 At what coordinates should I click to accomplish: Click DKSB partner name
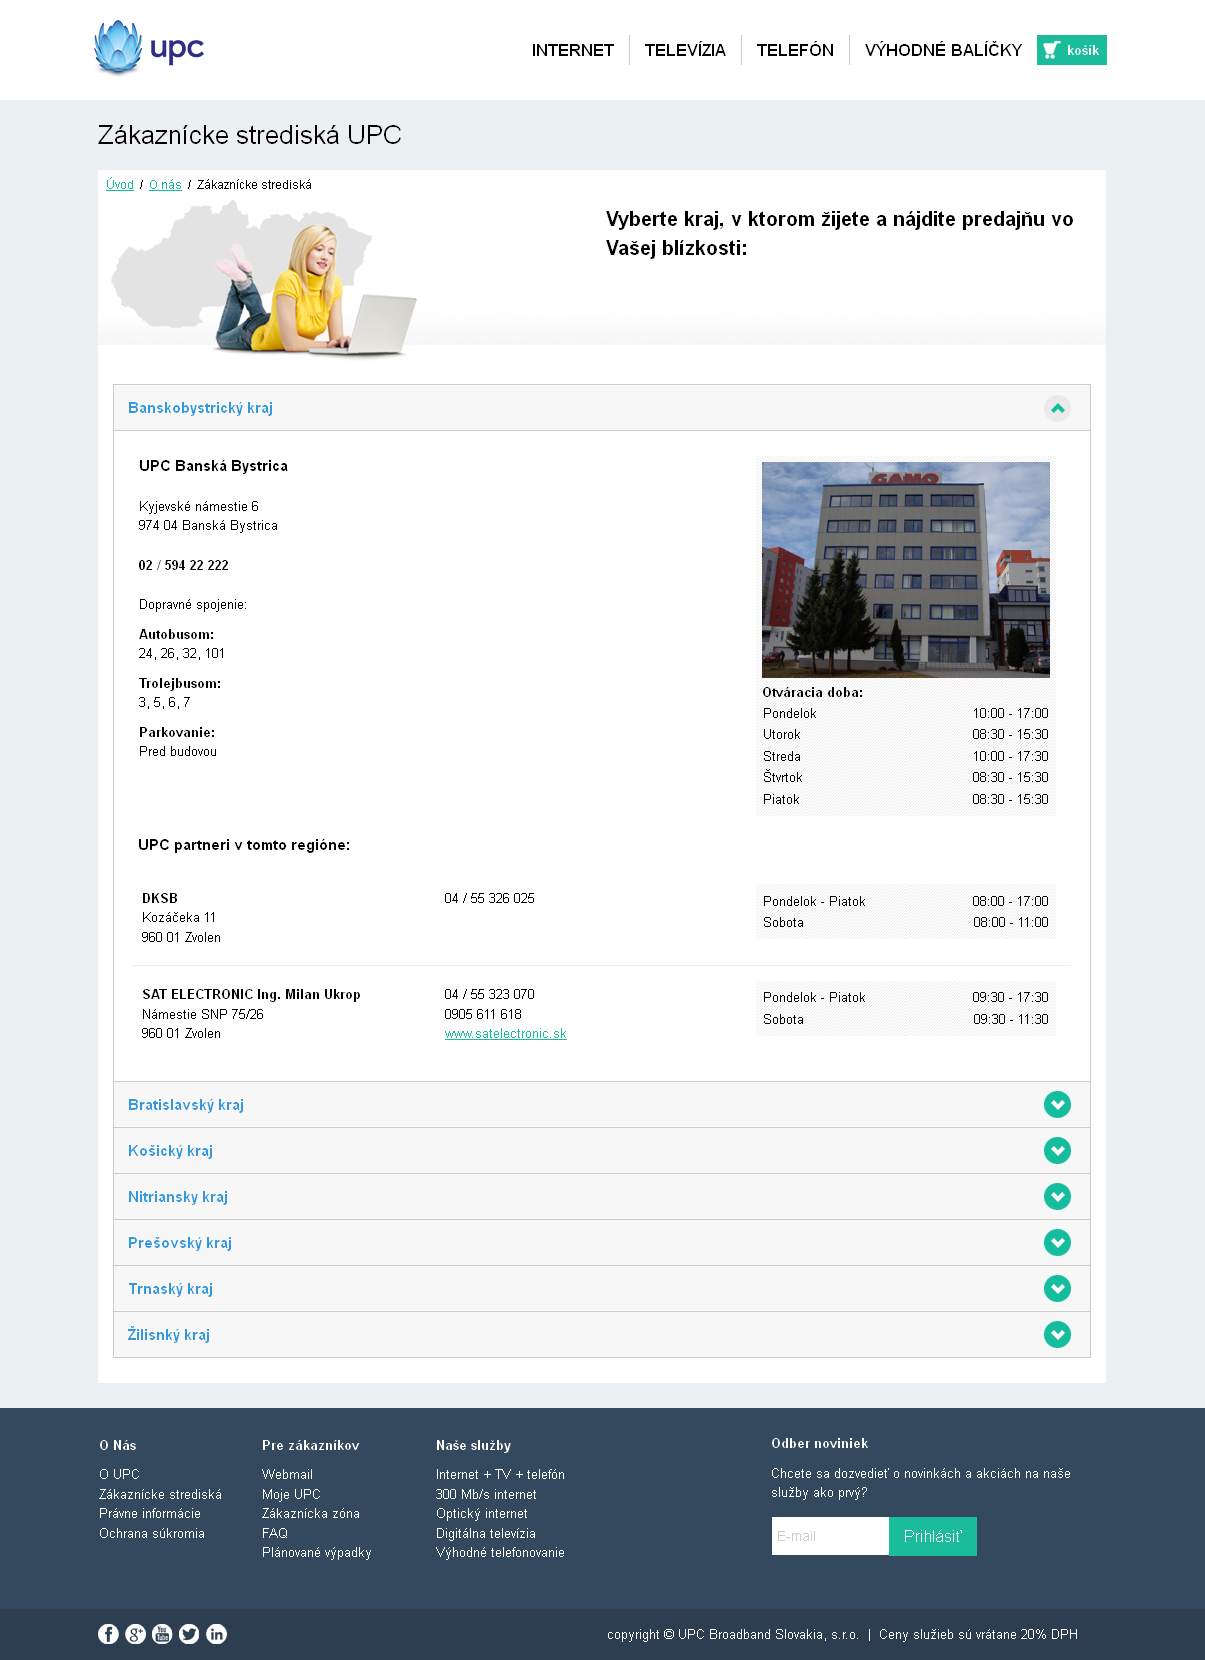pos(160,899)
